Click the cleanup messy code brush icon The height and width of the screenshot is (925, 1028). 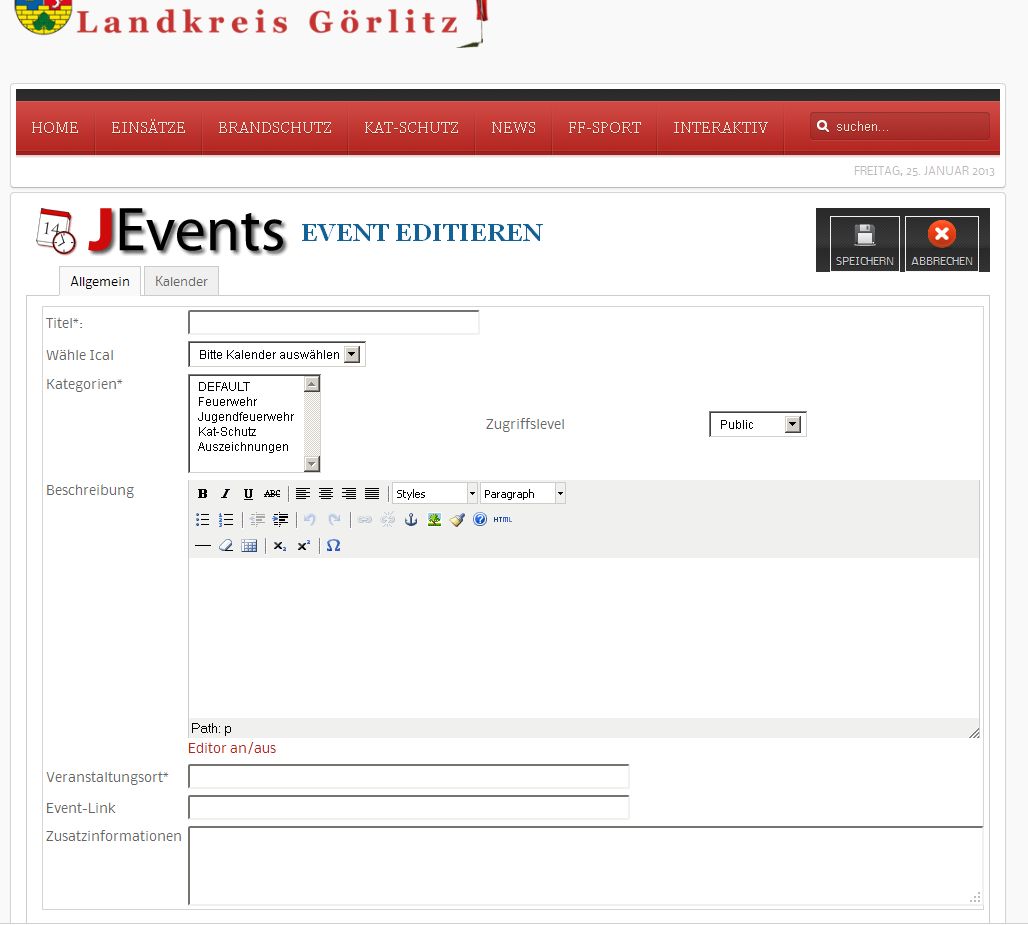coord(457,520)
